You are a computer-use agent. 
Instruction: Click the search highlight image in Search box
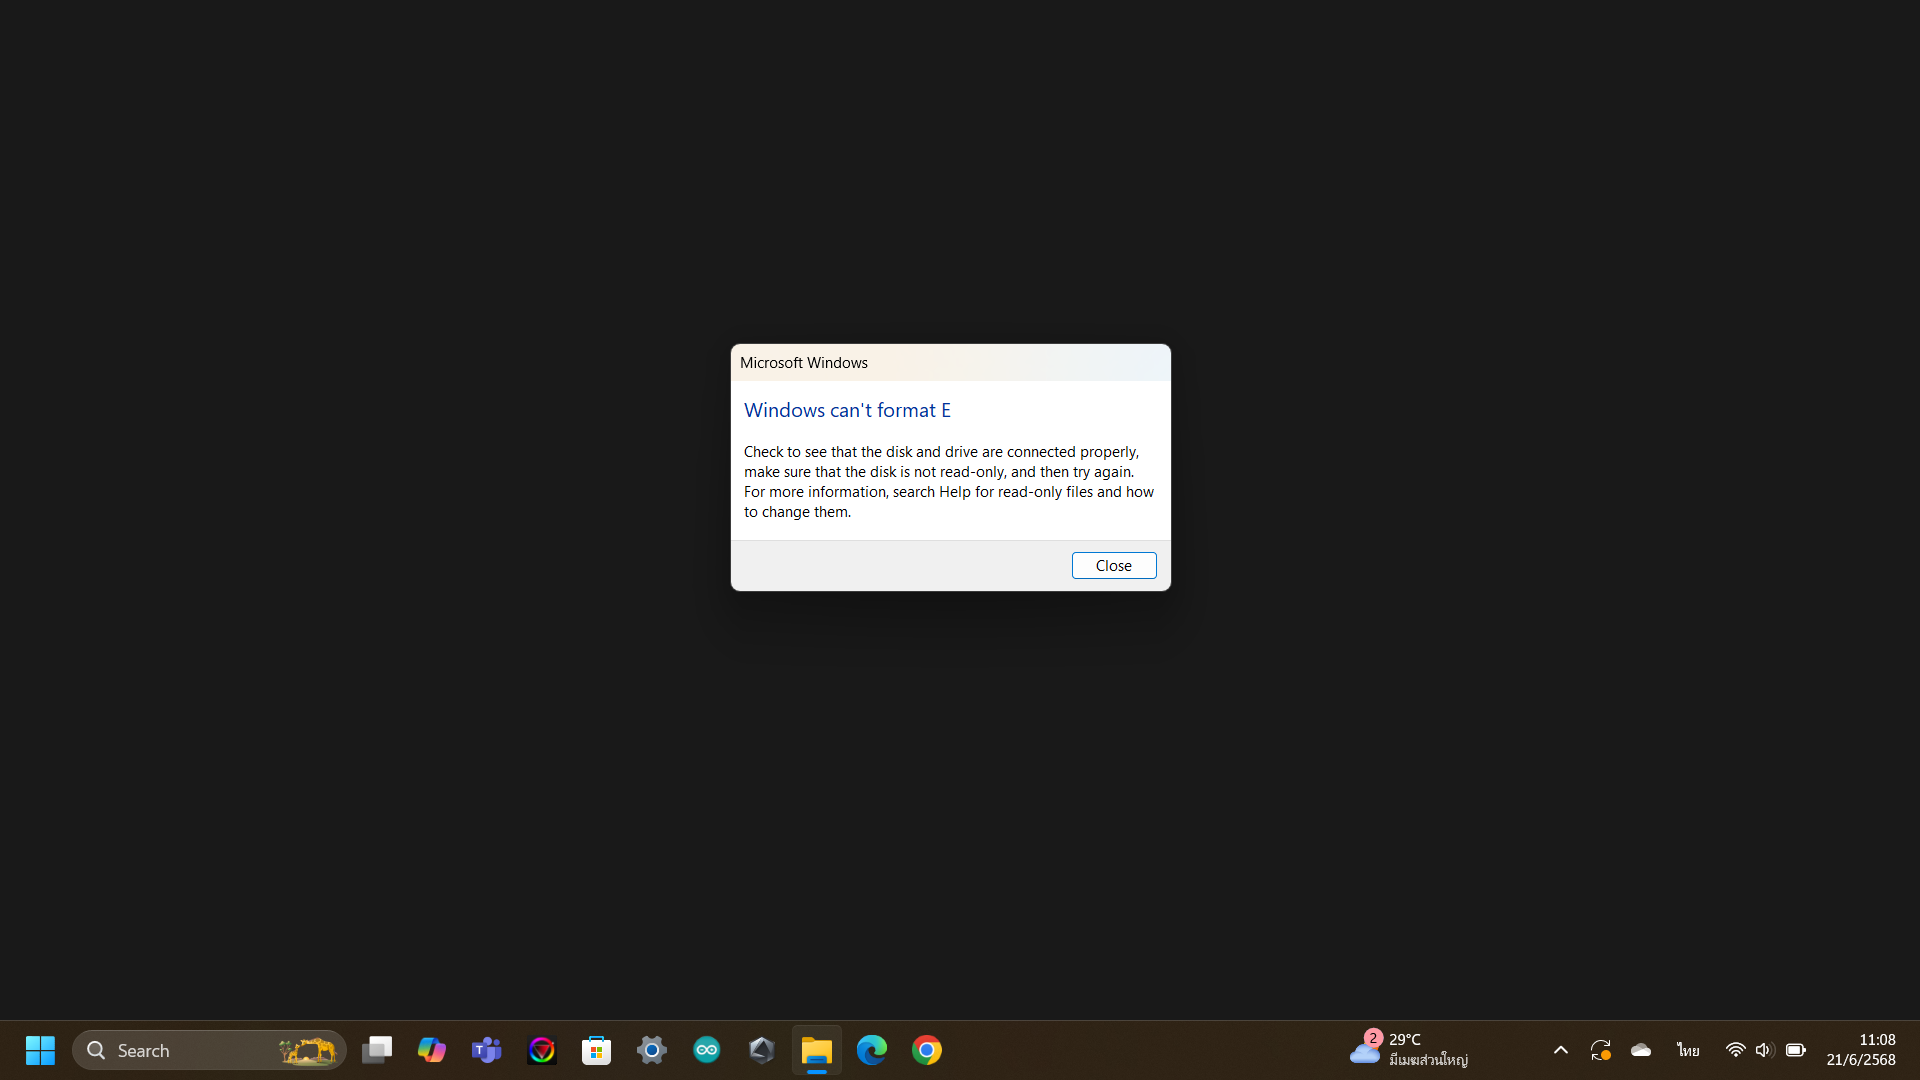[307, 1050]
